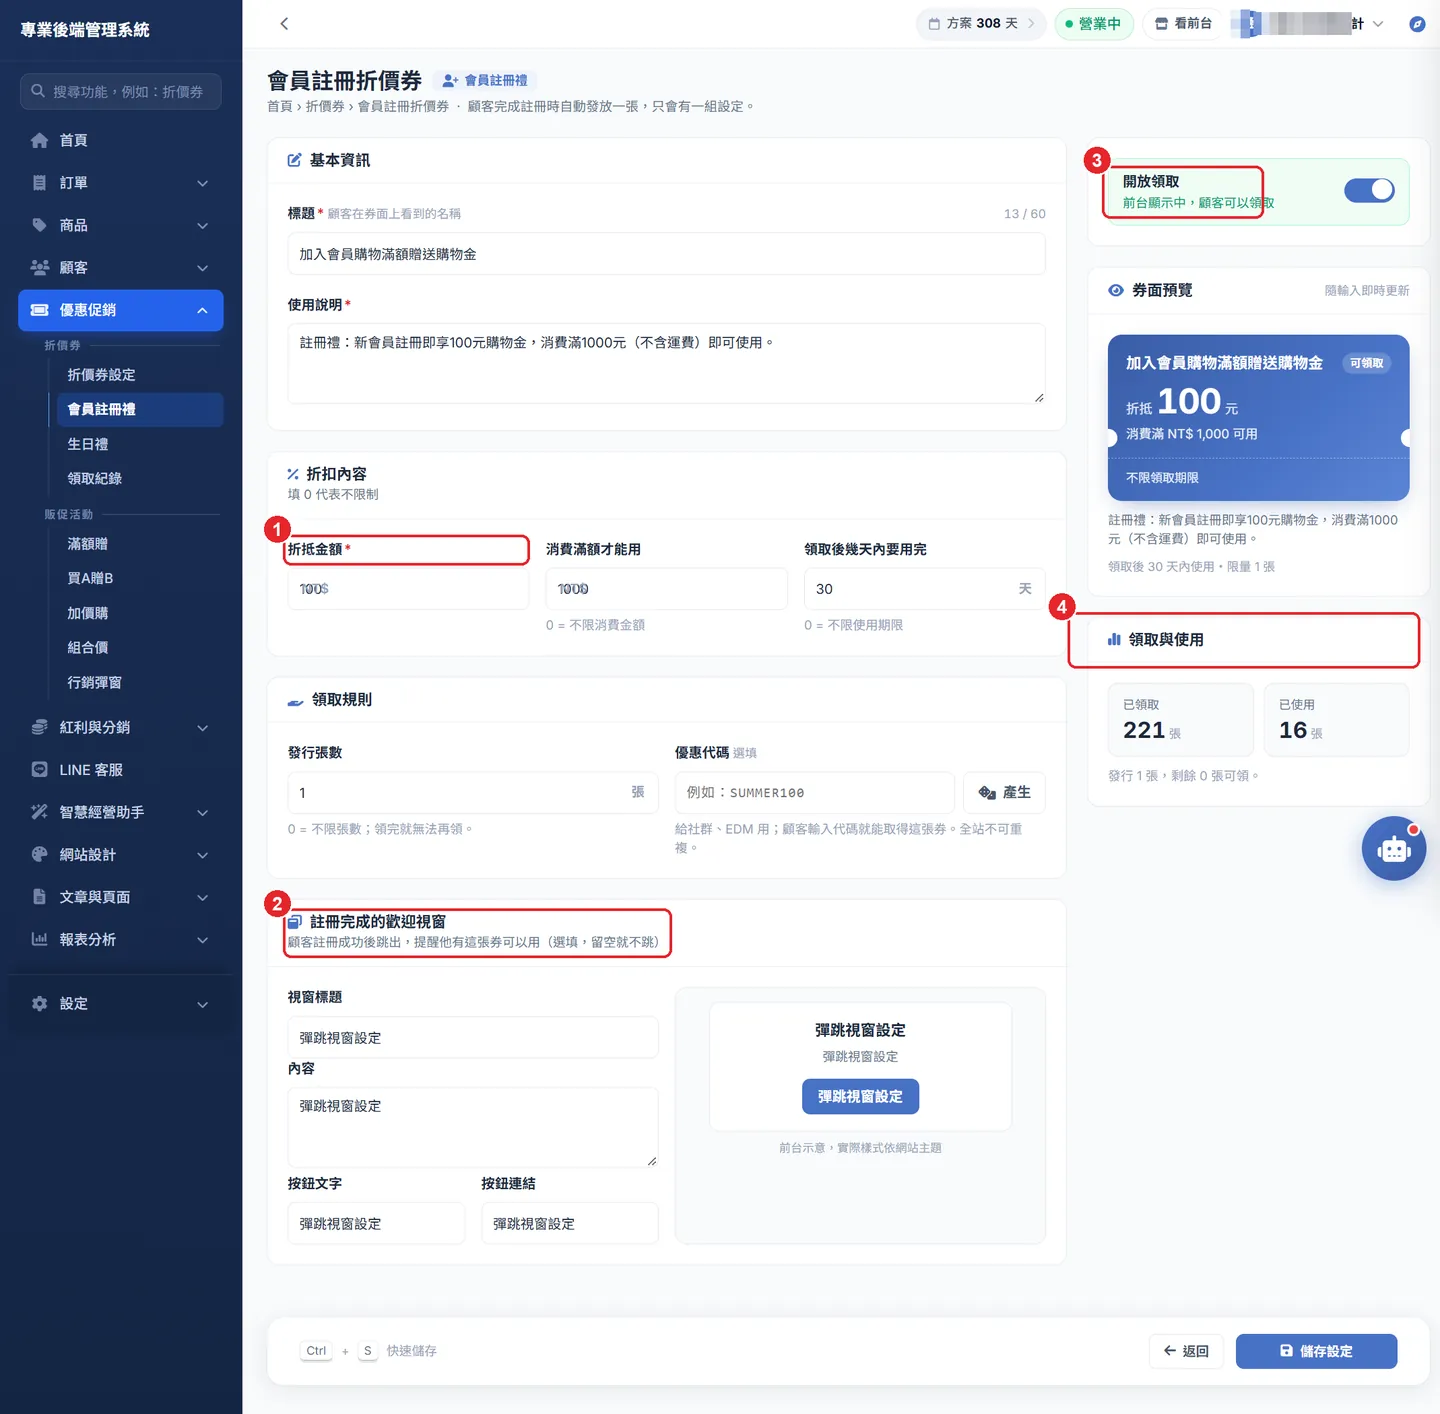Click the LINE 客服 sidebar icon
The width and height of the screenshot is (1440, 1414).
pyautogui.click(x=39, y=770)
